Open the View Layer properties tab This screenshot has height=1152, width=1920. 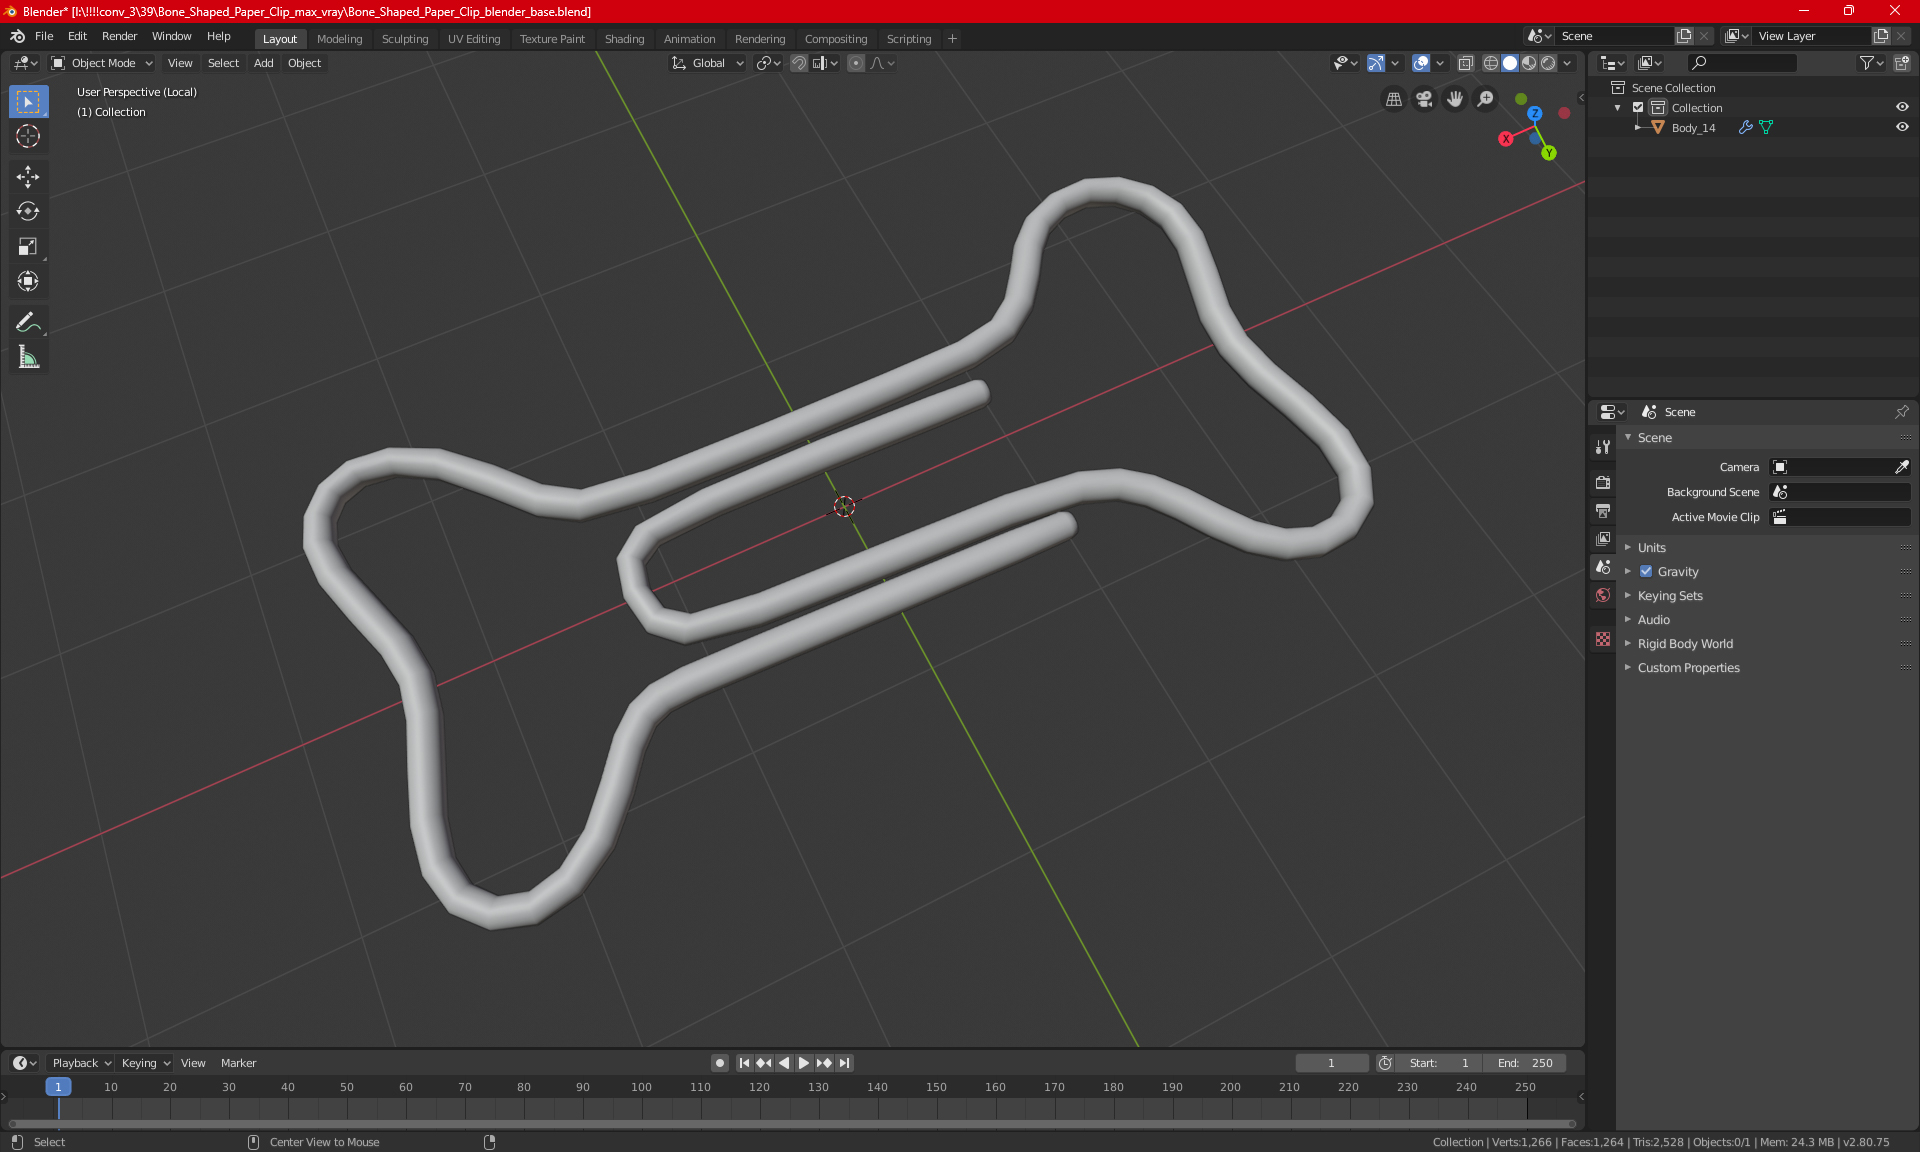pos(1603,539)
